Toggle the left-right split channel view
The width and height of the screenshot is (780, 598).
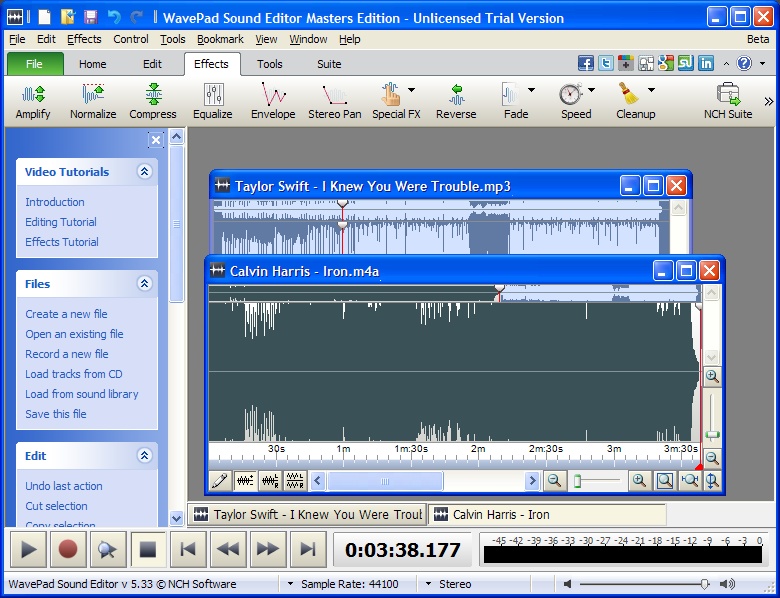point(270,481)
